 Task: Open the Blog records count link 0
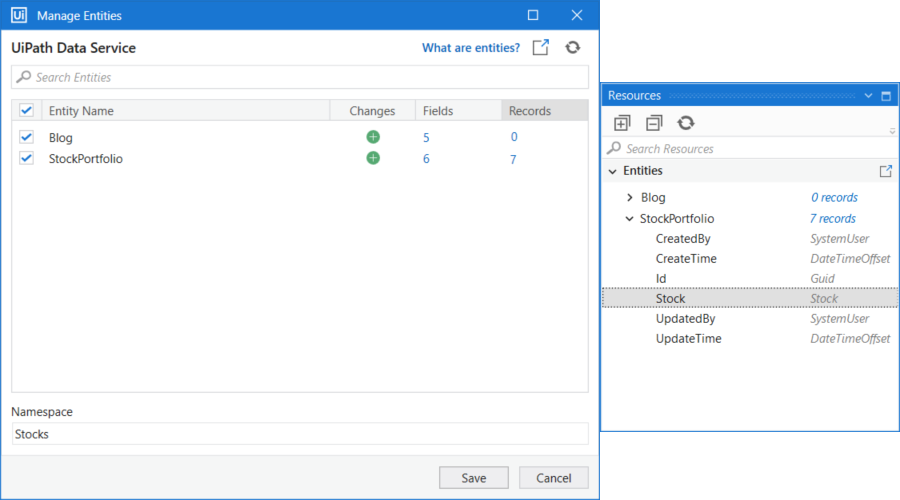(x=514, y=137)
